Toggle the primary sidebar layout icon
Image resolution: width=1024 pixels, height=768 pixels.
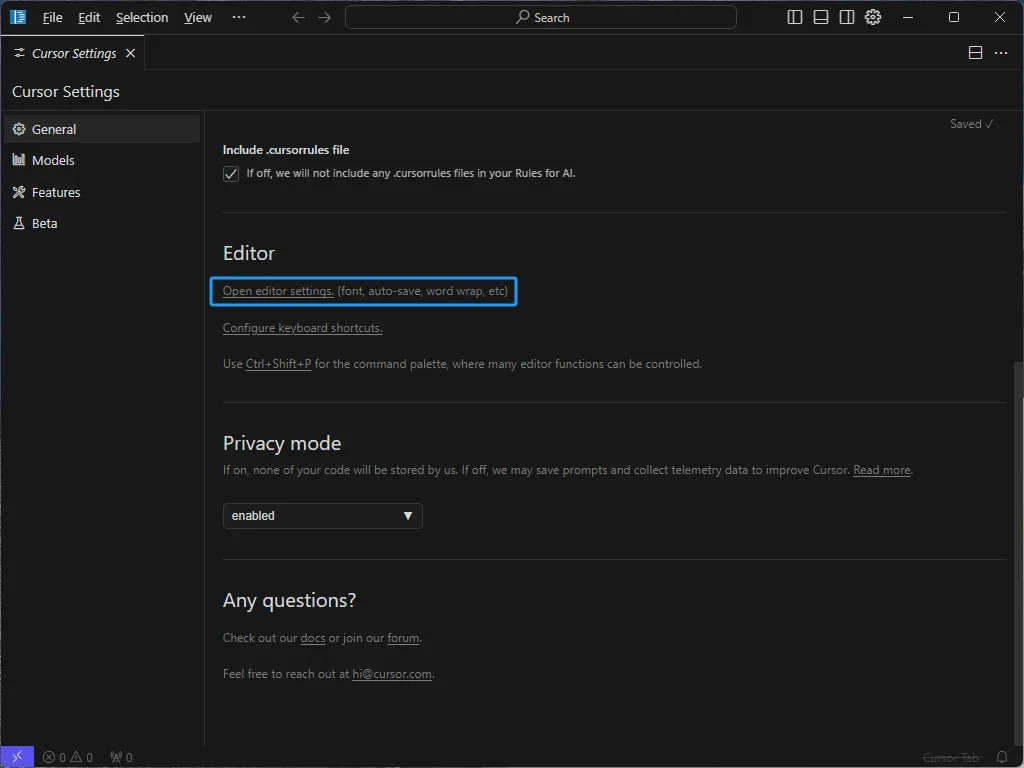coord(795,18)
